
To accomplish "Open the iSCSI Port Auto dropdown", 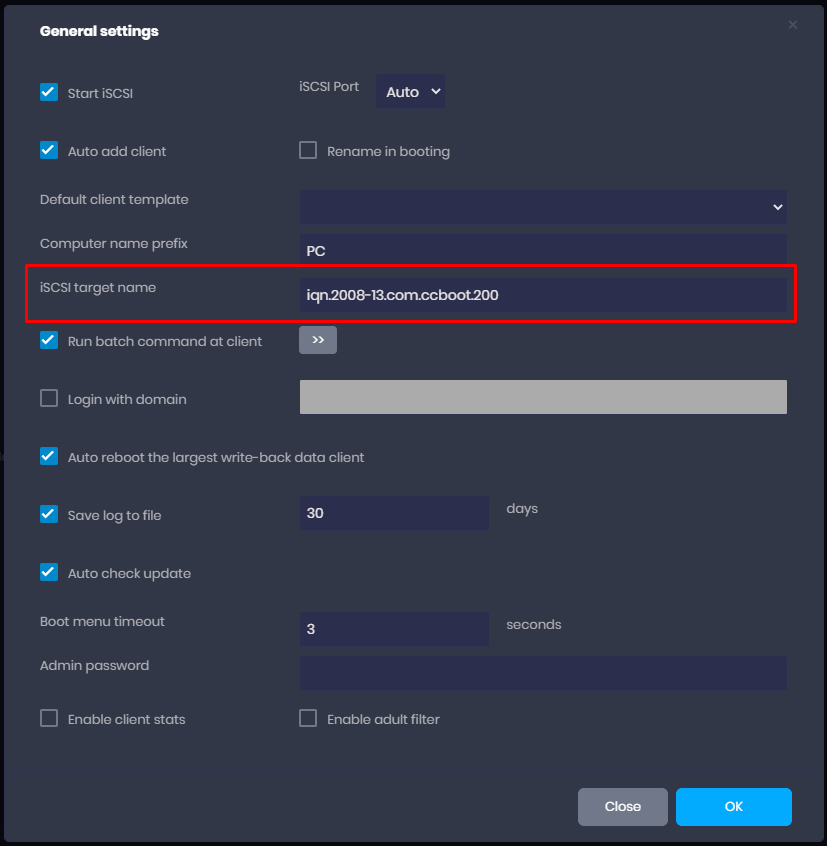I will click(x=410, y=92).
